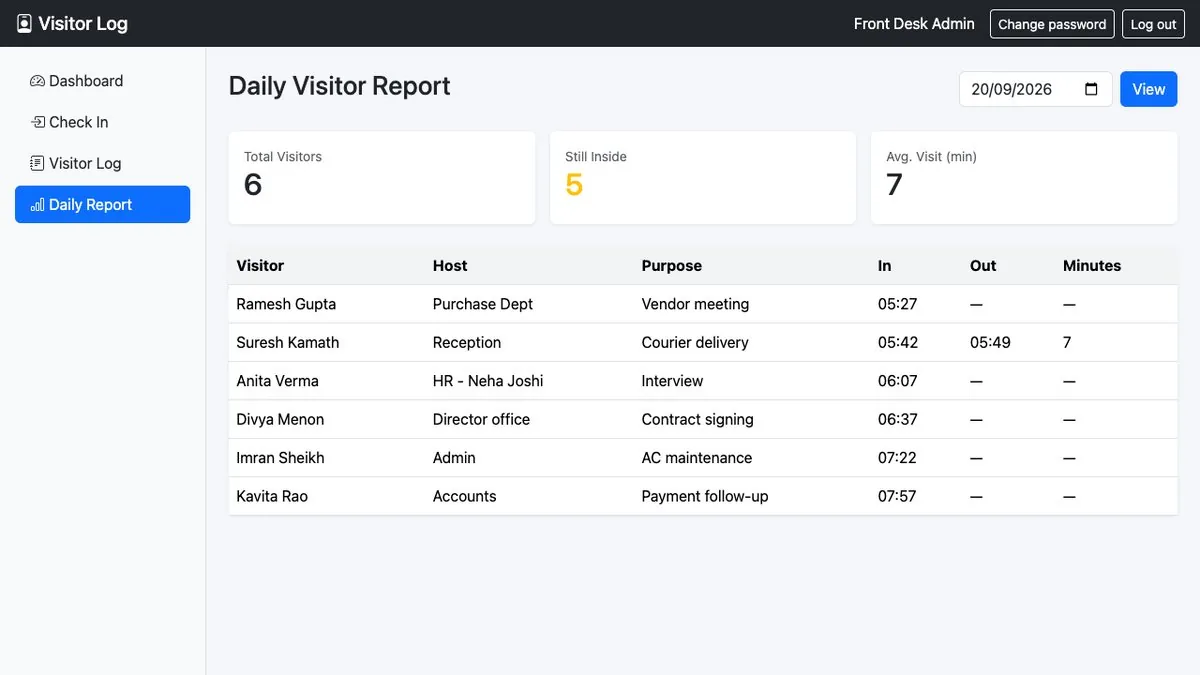Select visitor Kavita Rao

tap(272, 496)
